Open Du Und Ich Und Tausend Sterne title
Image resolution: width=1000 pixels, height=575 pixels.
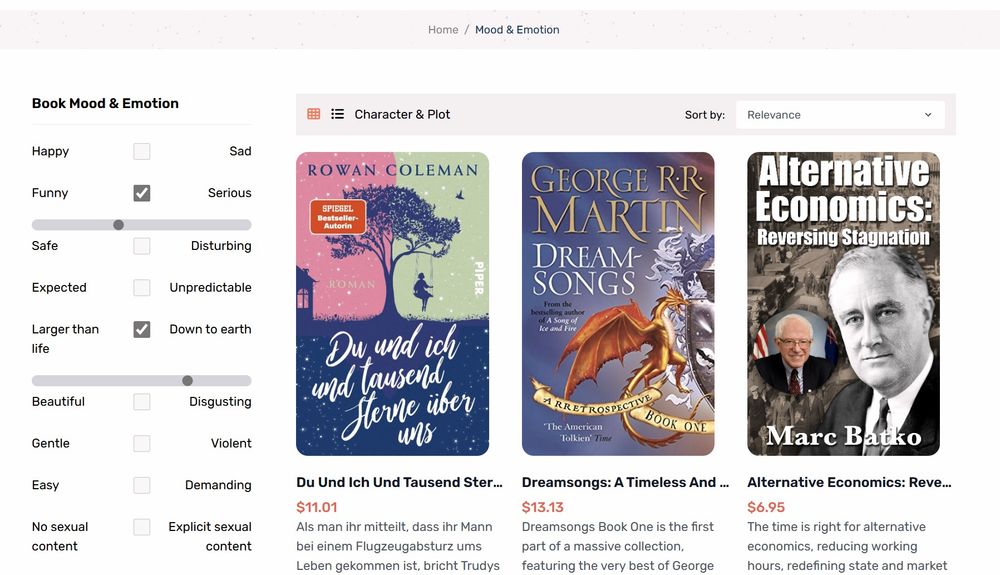tap(399, 483)
